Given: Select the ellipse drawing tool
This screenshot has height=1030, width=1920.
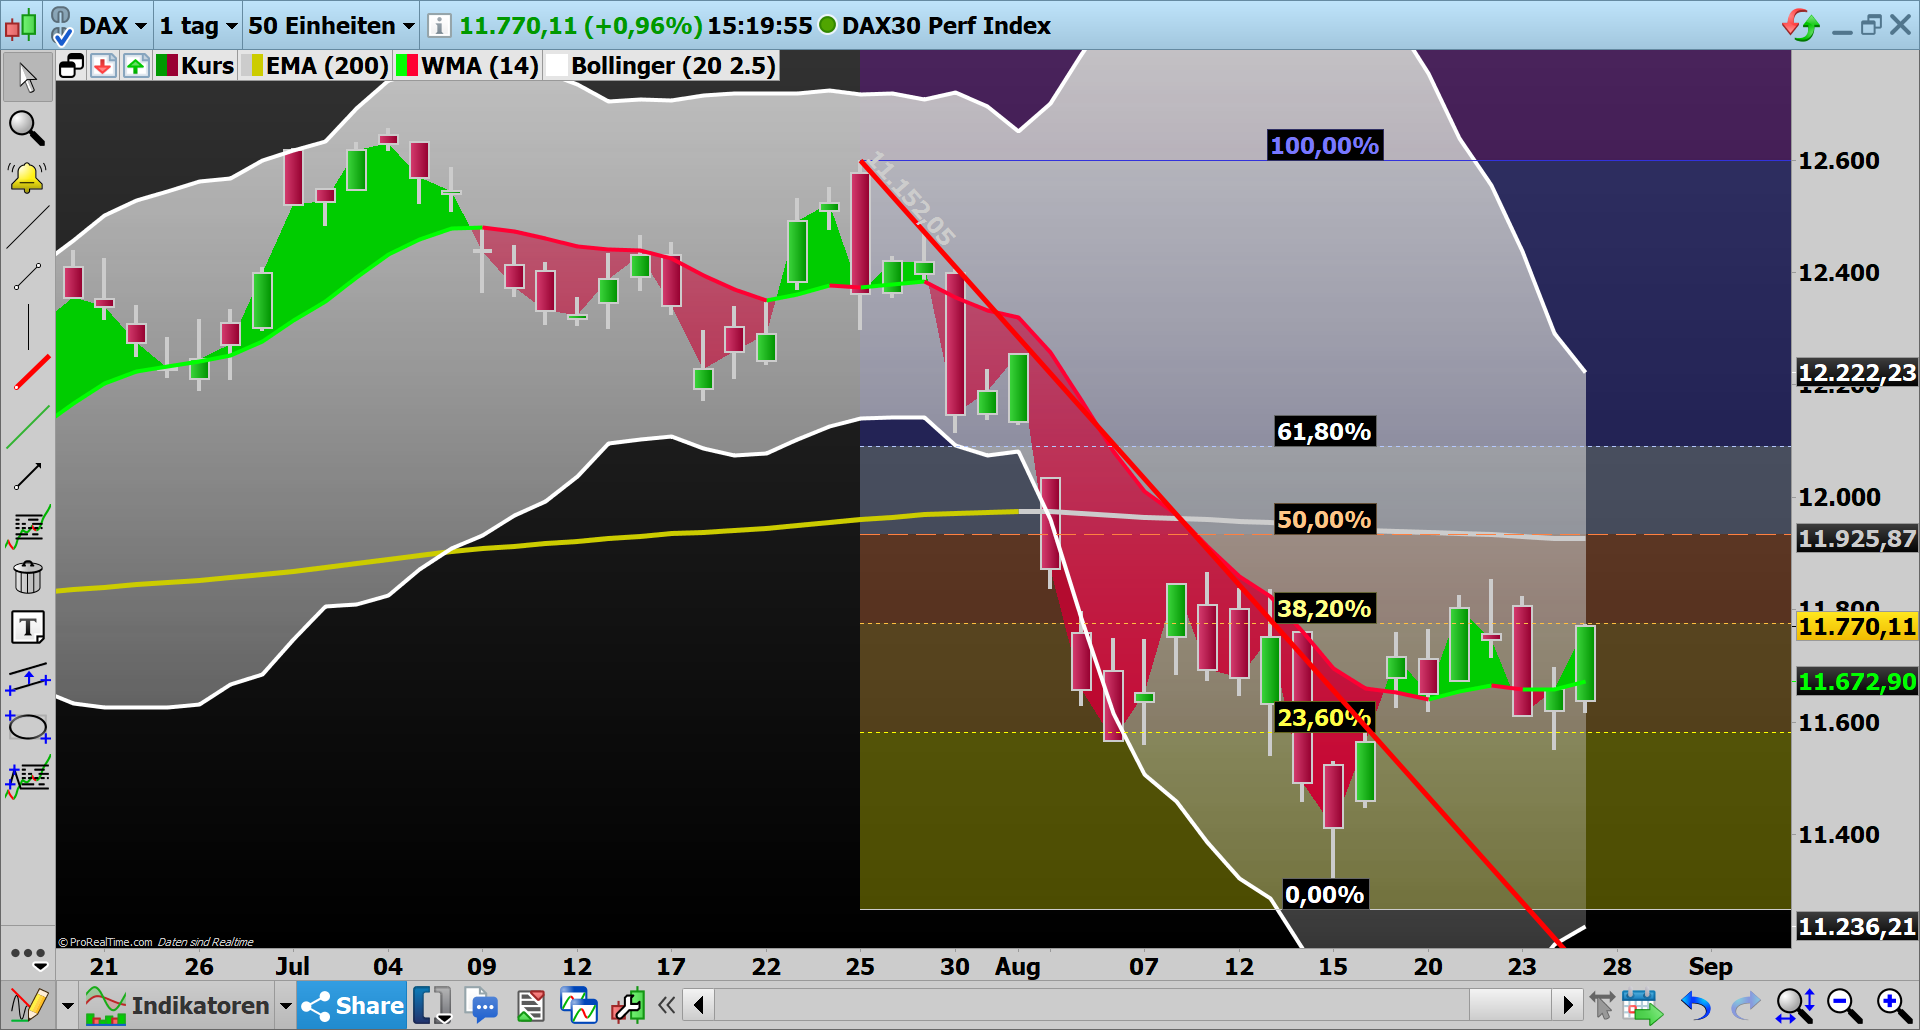Looking at the screenshot, I should 28,727.
